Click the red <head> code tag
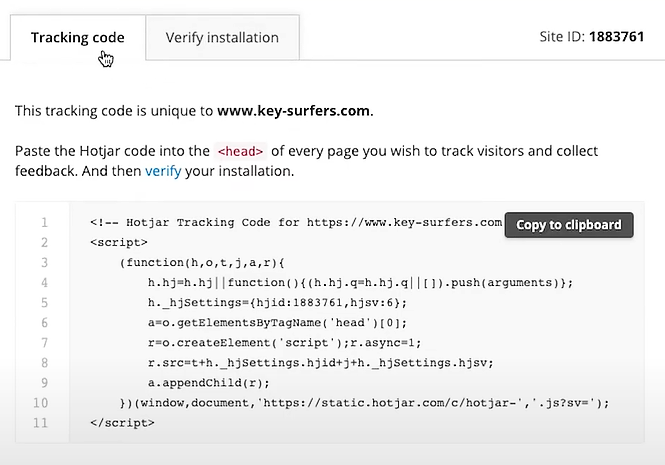 click(240, 151)
